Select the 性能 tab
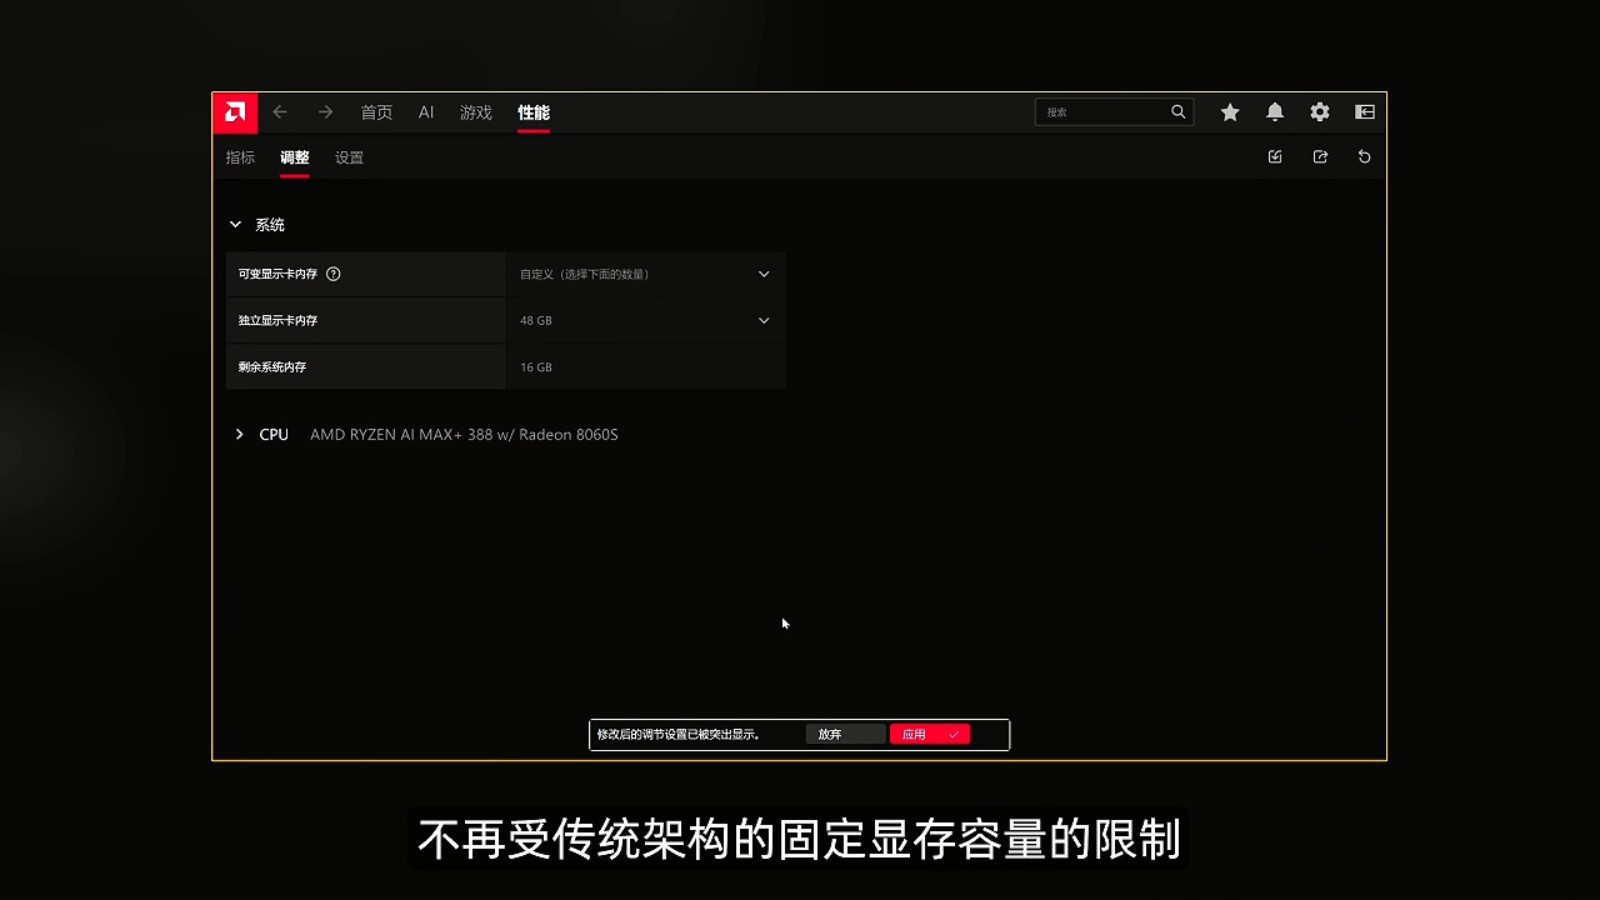The width and height of the screenshot is (1600, 900). [x=534, y=112]
